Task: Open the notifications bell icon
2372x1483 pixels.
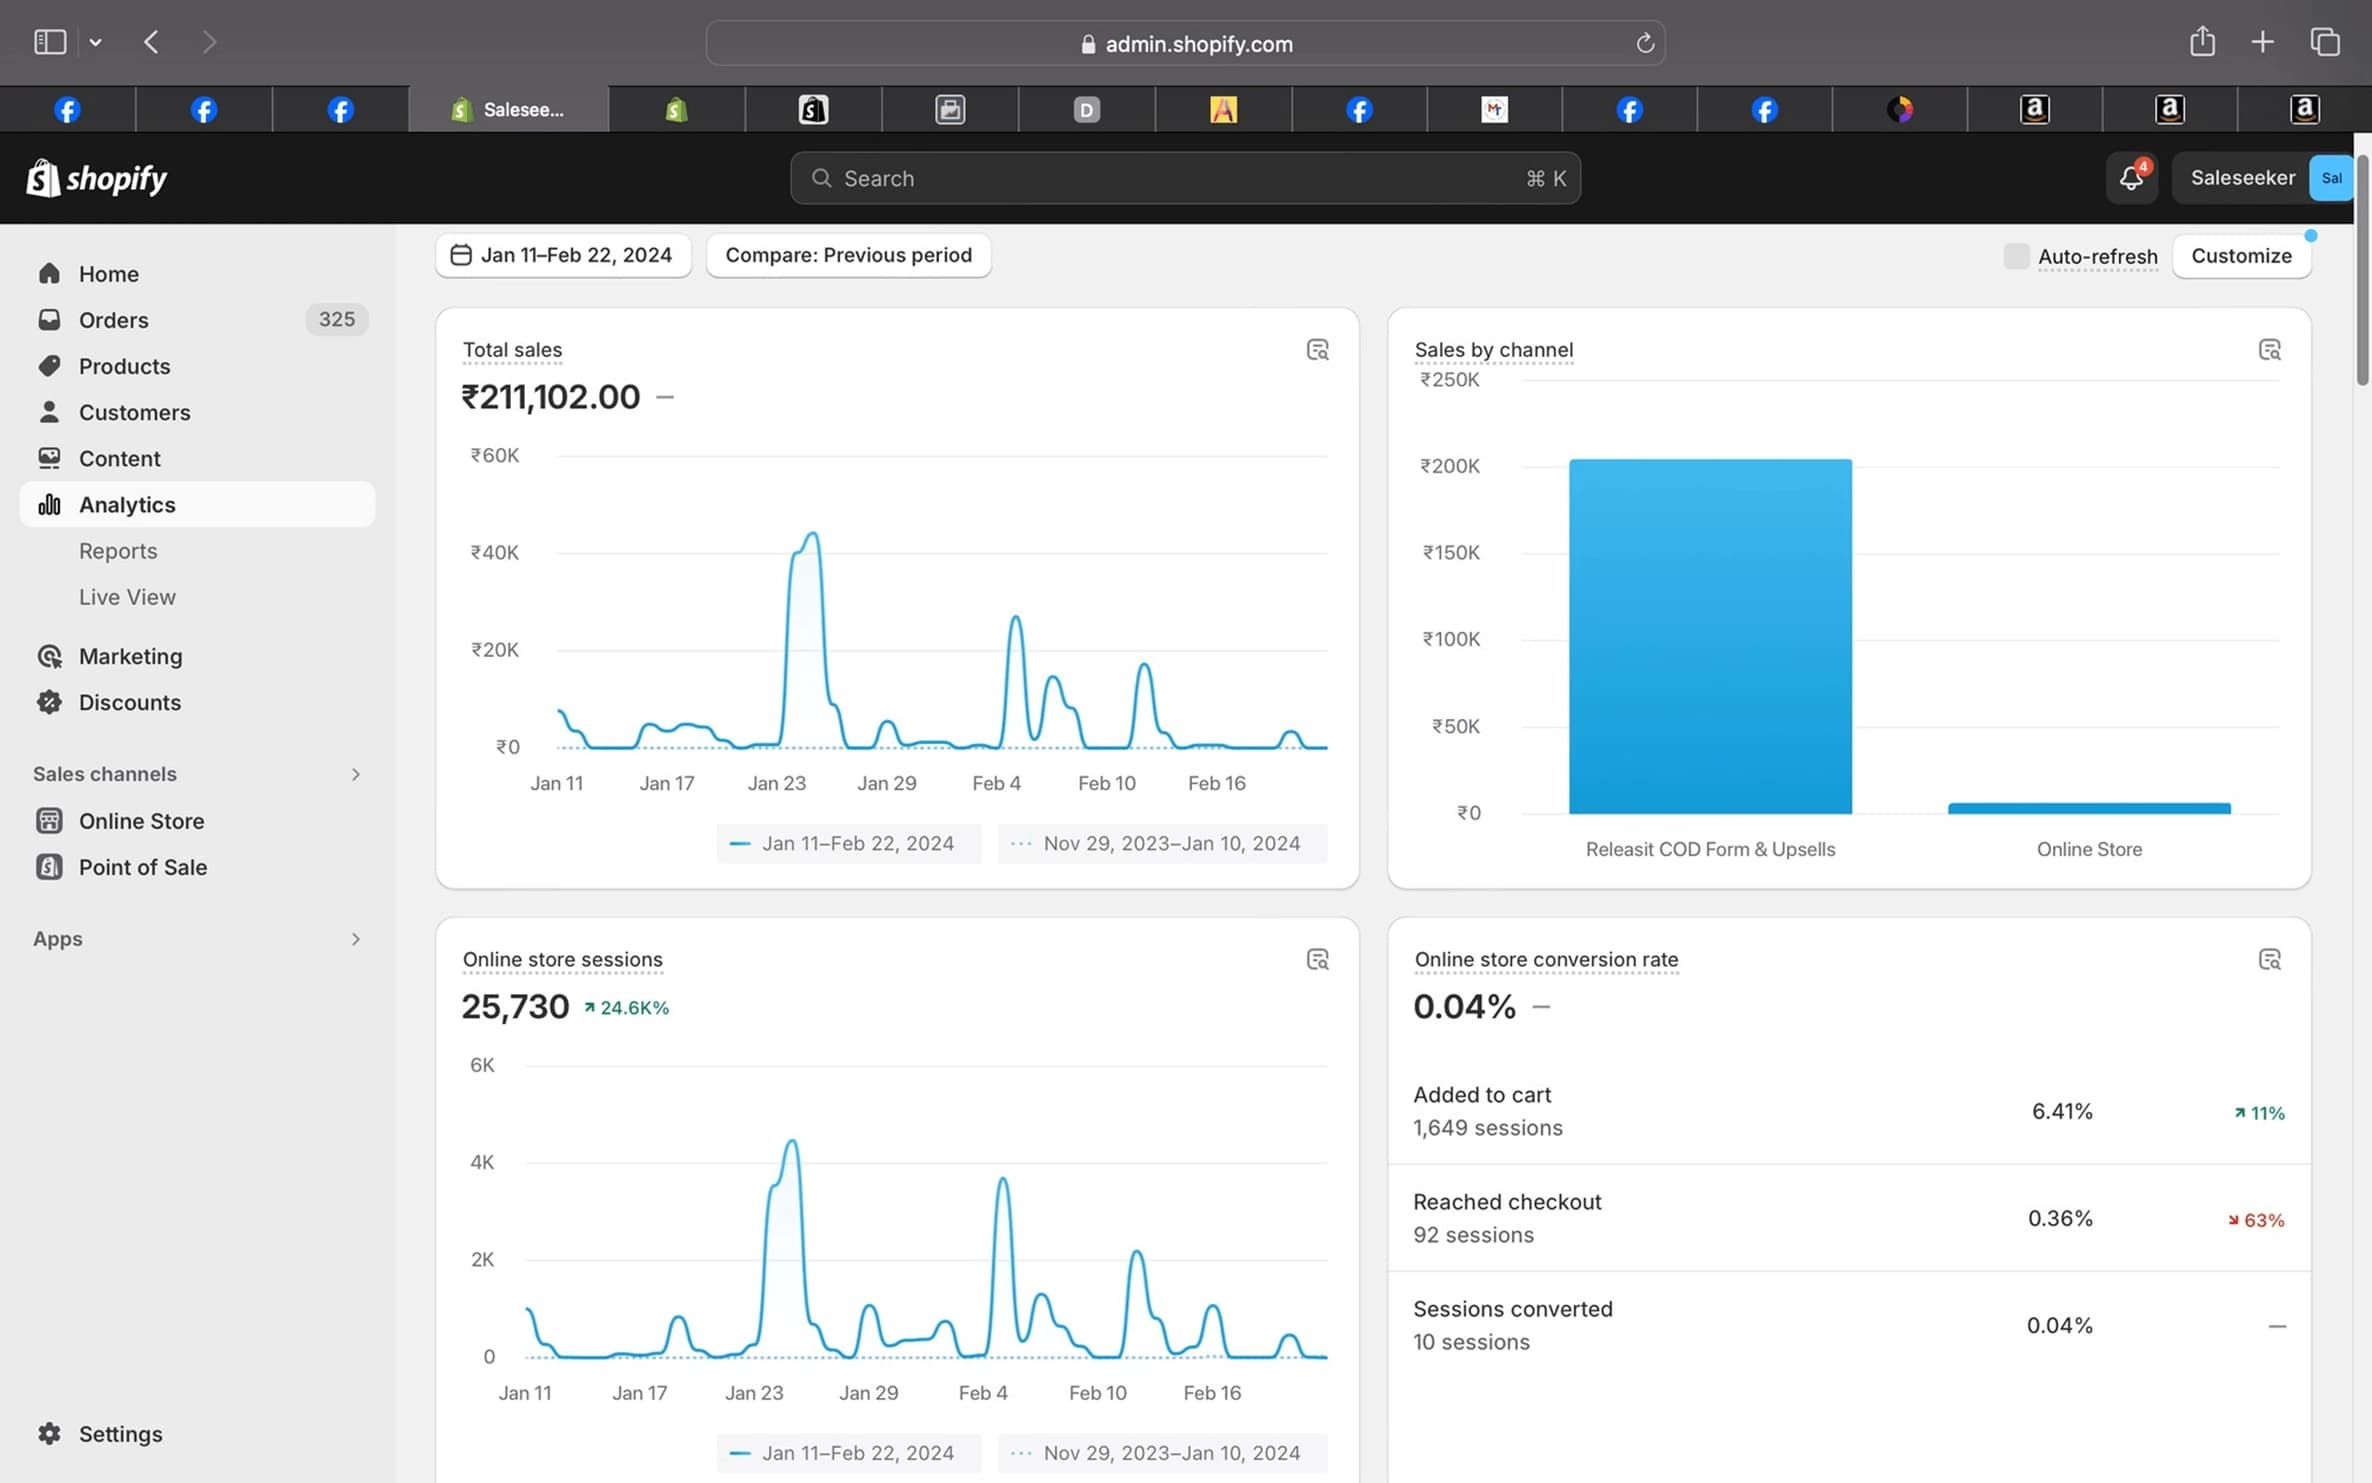Action: [x=2130, y=178]
